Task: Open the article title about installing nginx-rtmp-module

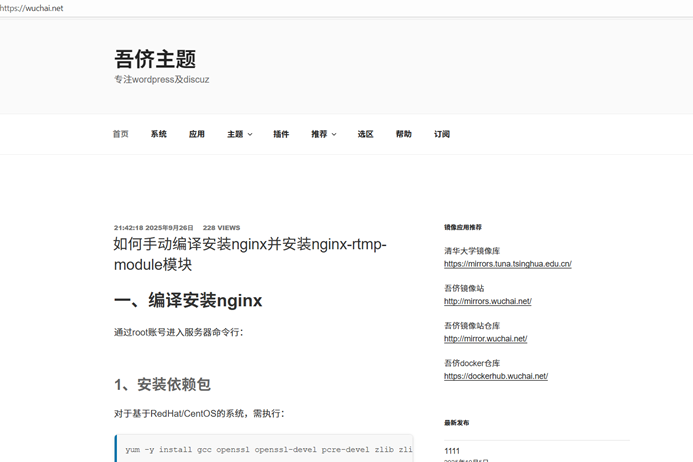Action: (249, 254)
